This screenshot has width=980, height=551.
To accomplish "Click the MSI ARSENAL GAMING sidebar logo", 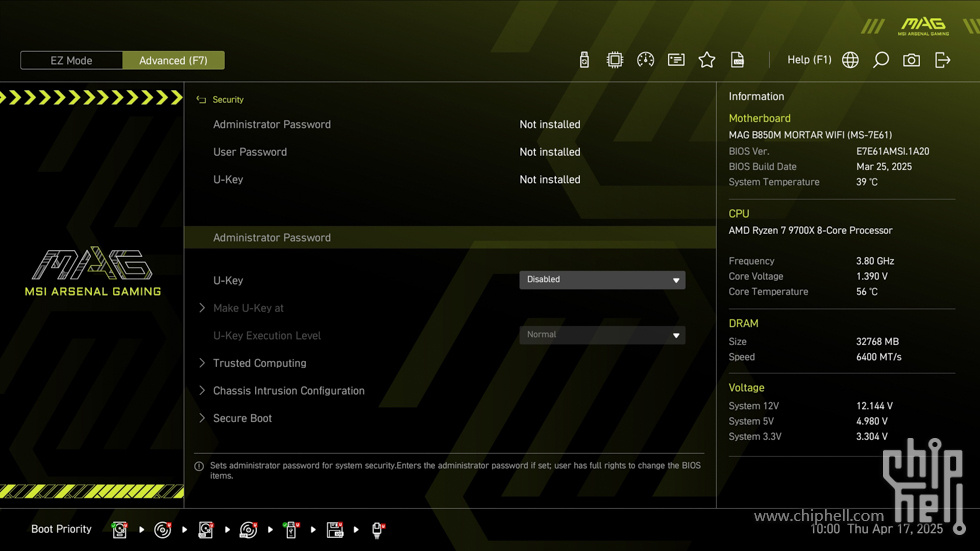I will click(x=92, y=271).
